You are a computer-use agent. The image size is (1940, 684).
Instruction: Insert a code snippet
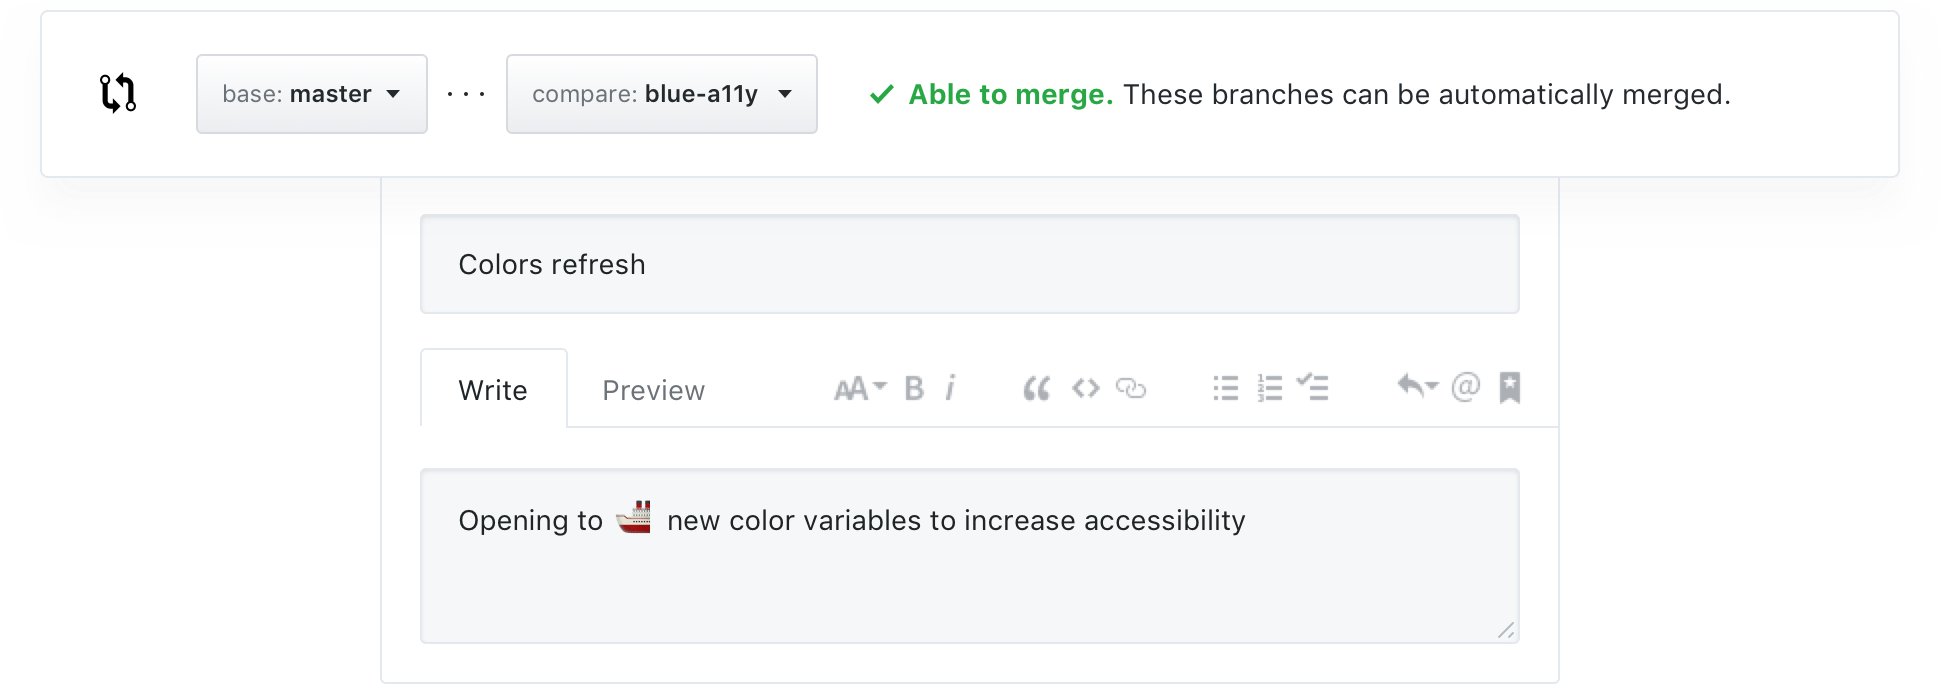[1084, 388]
